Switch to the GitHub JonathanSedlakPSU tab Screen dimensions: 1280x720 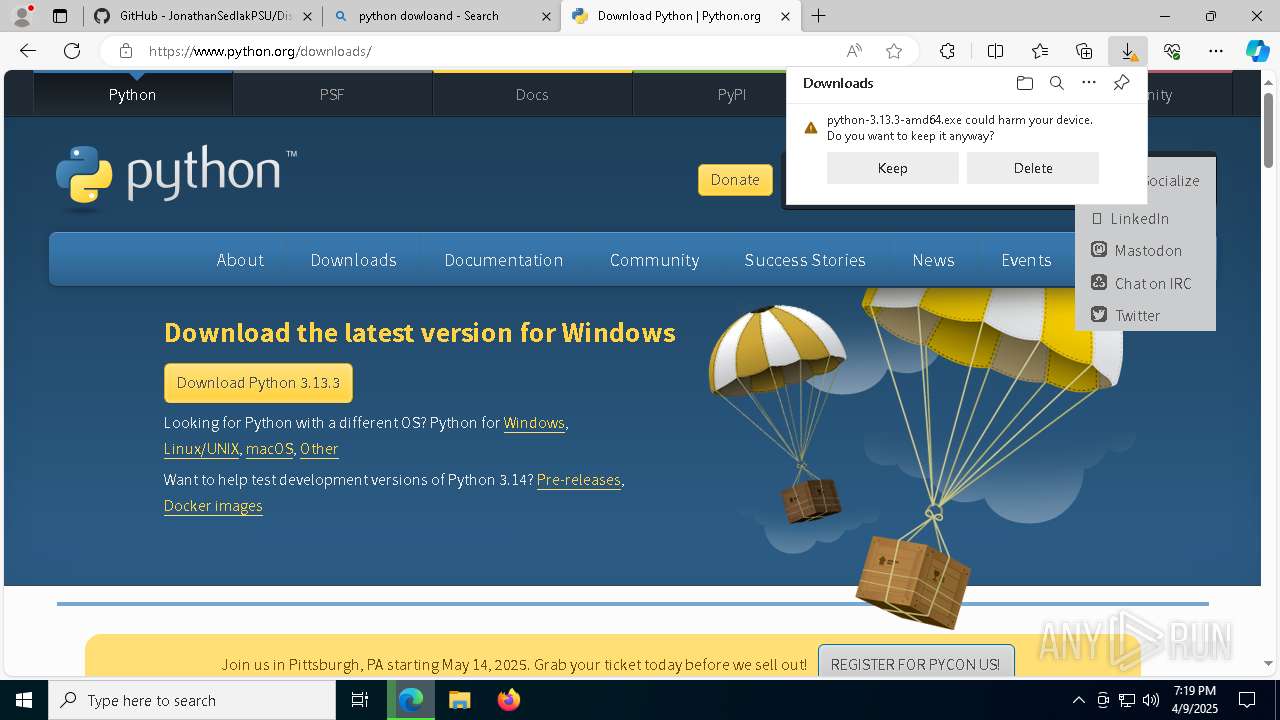point(202,16)
